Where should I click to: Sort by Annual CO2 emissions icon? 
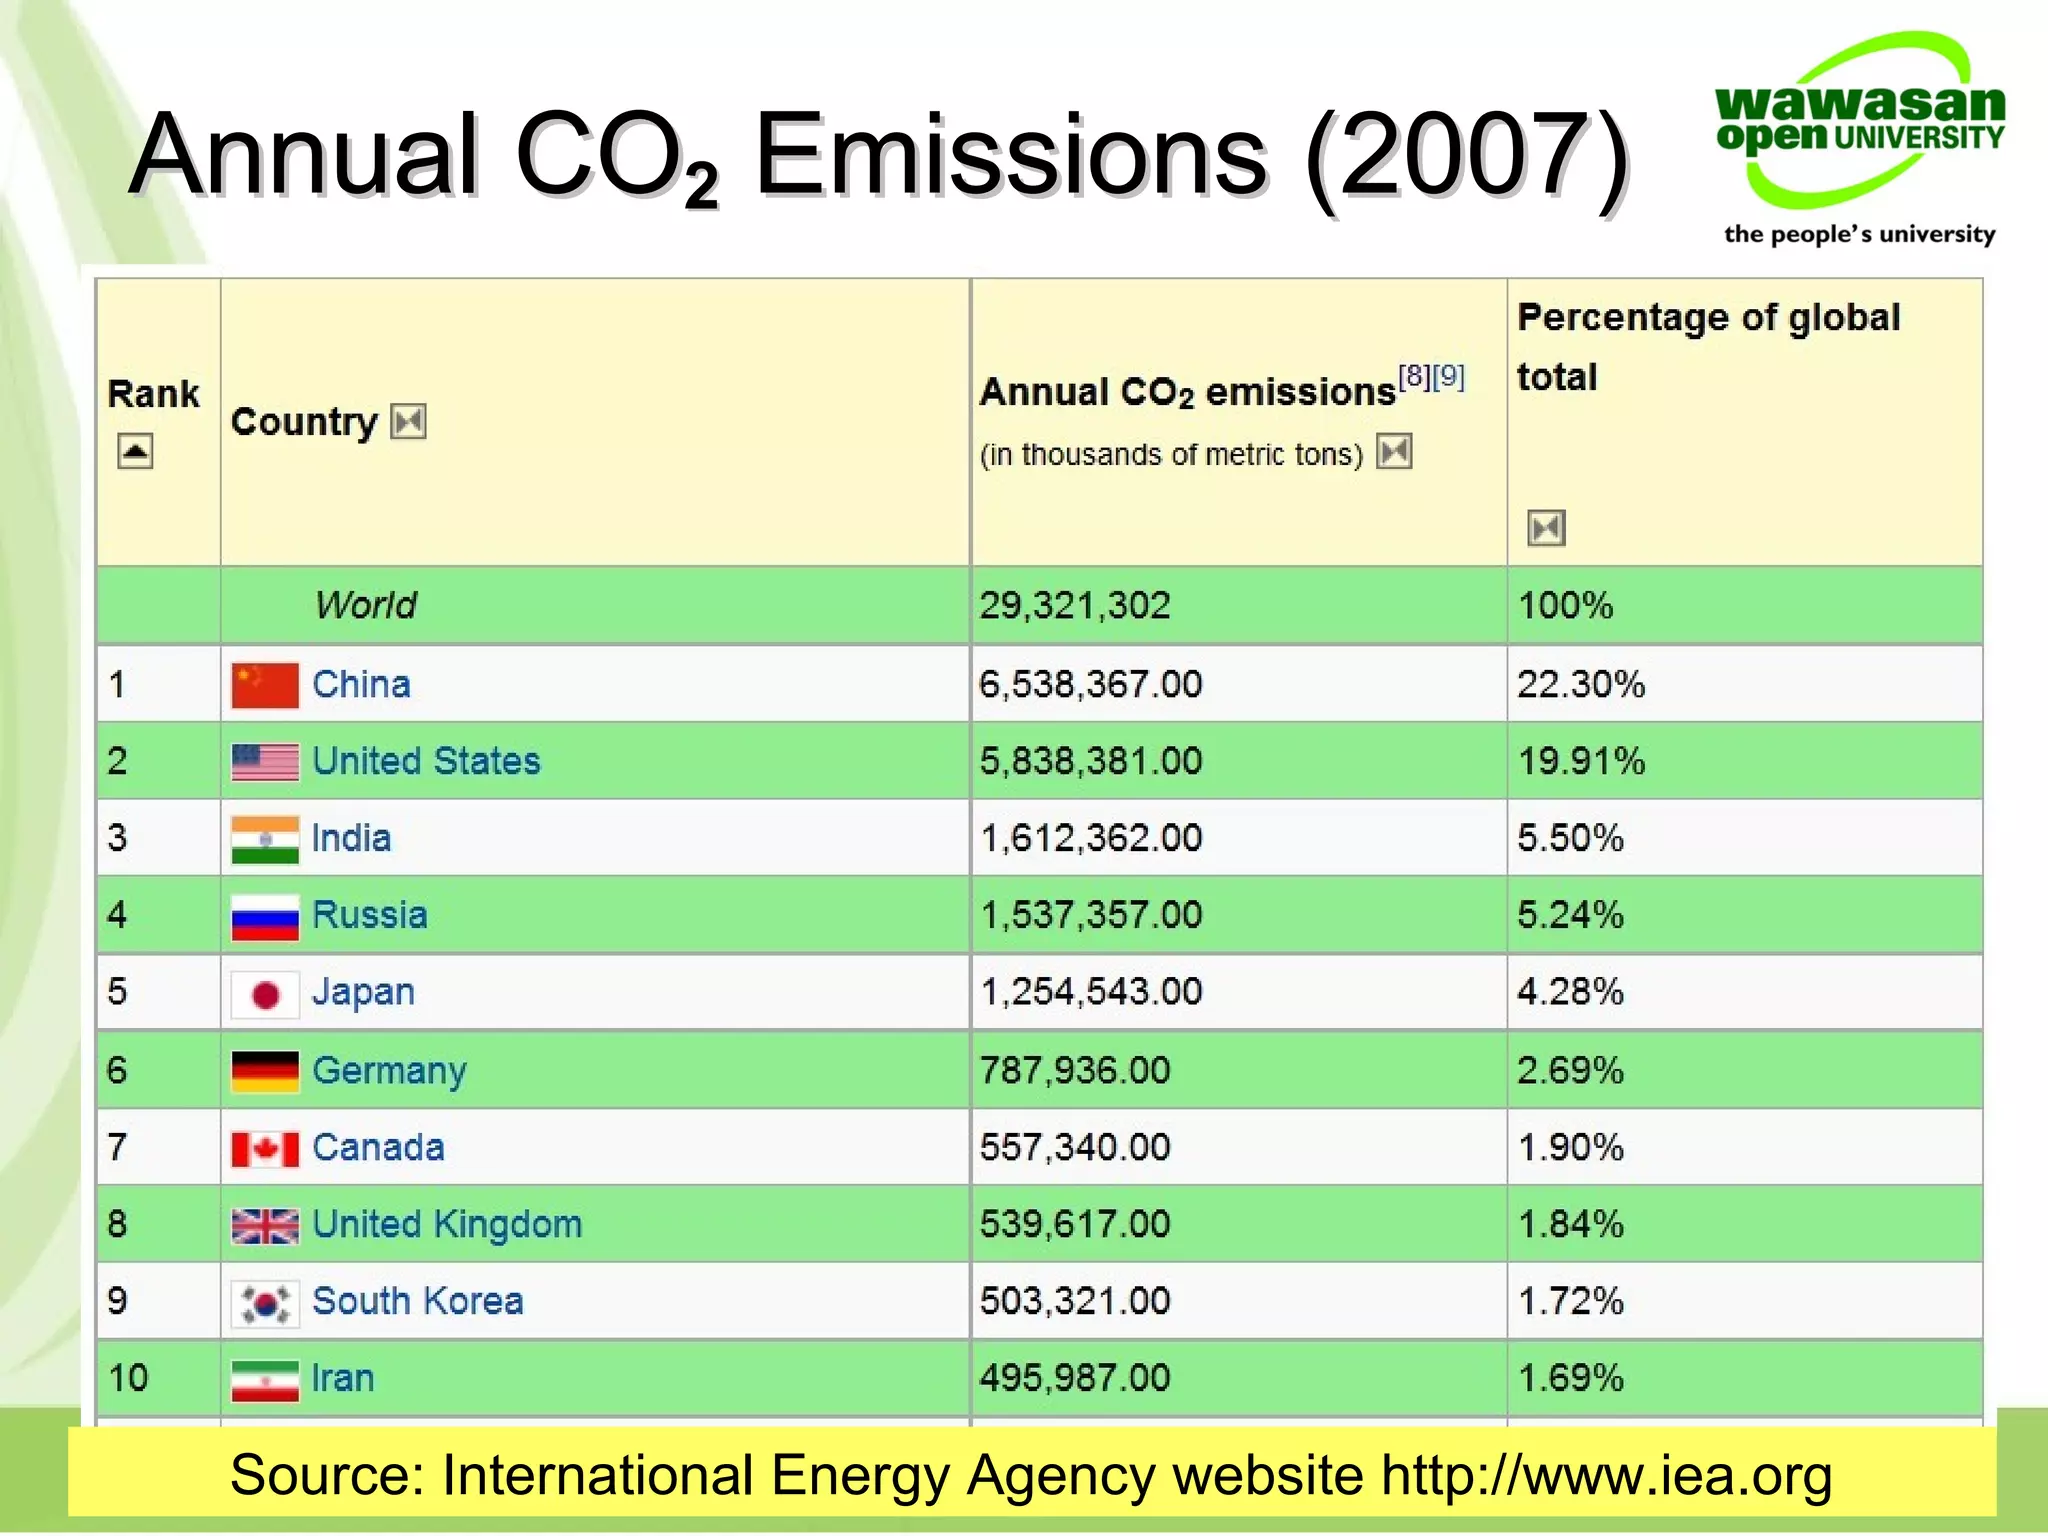(x=1394, y=452)
